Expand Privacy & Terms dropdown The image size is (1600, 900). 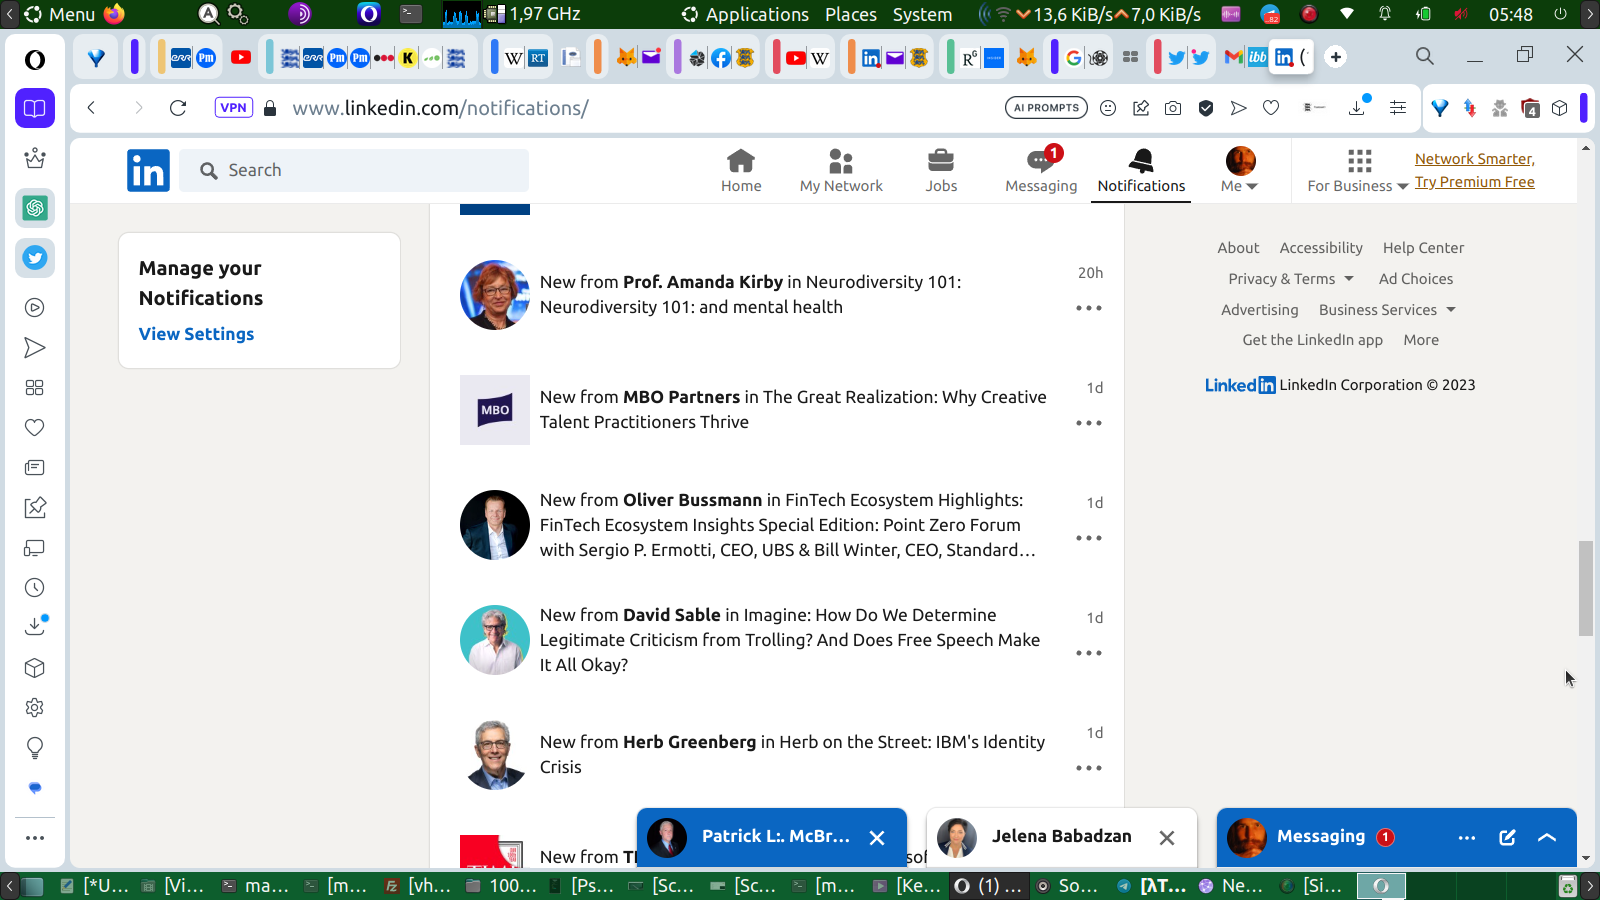click(1291, 279)
